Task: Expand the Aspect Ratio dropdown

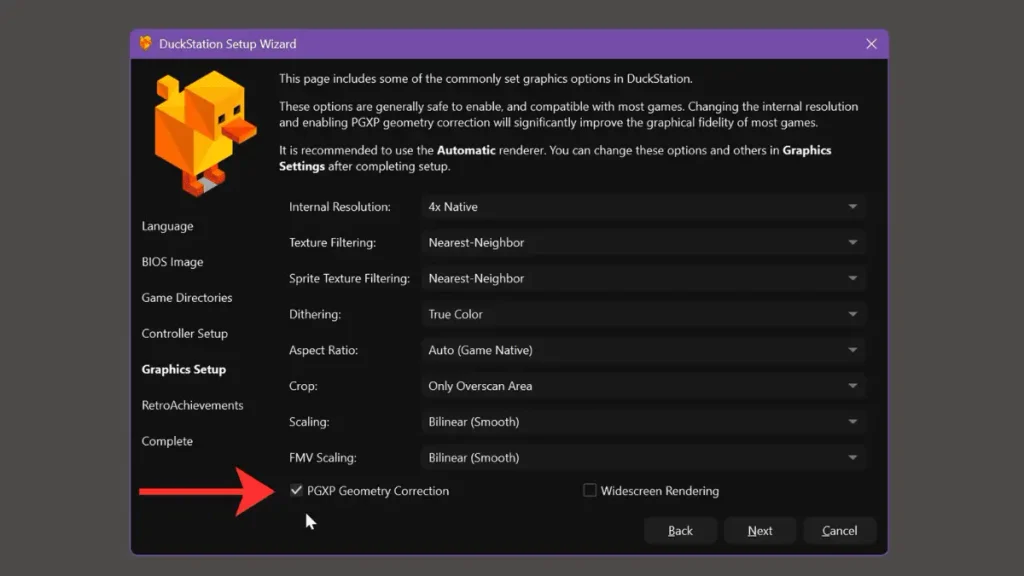Action: pos(643,350)
